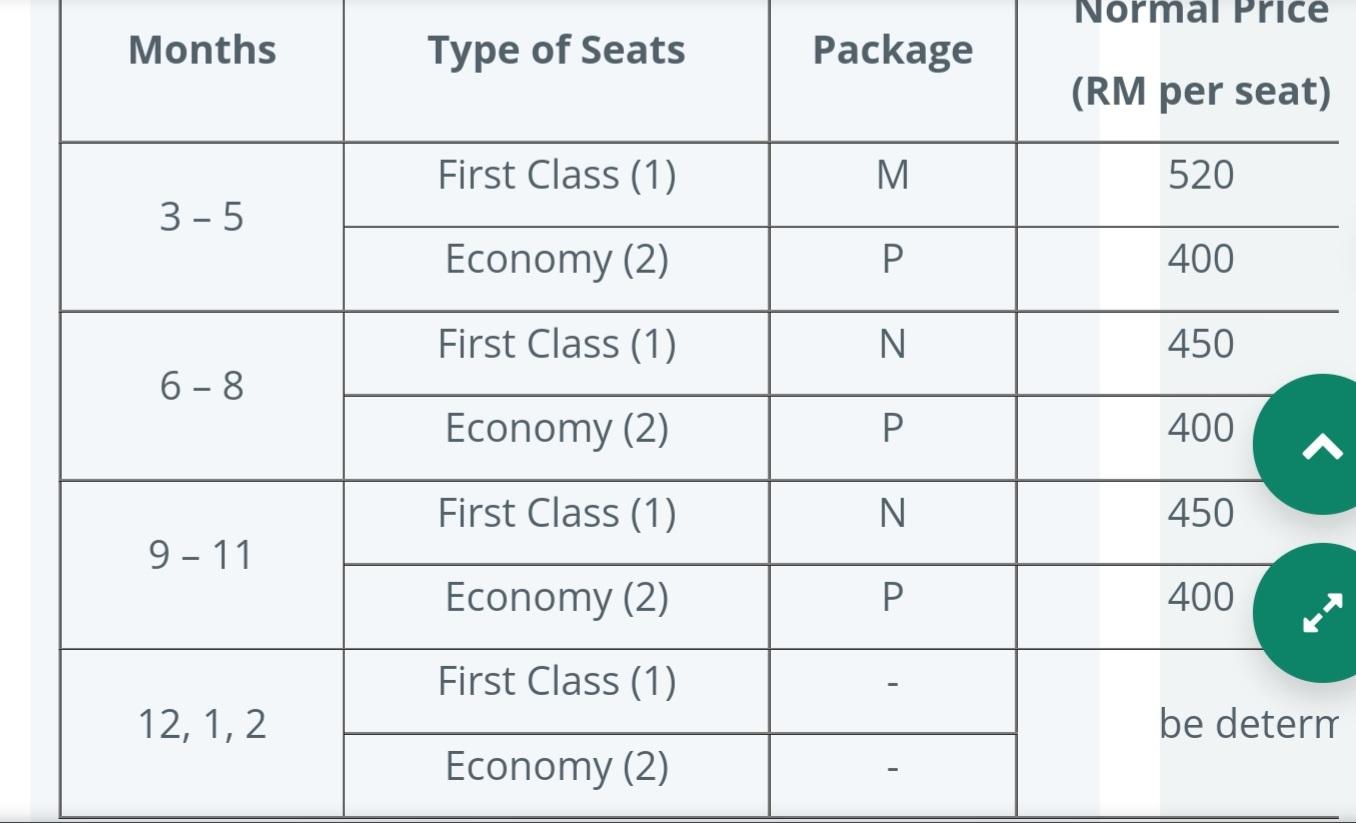This screenshot has height=823, width=1356.
Task: Select package N in months 6 – 8
Action: point(893,345)
